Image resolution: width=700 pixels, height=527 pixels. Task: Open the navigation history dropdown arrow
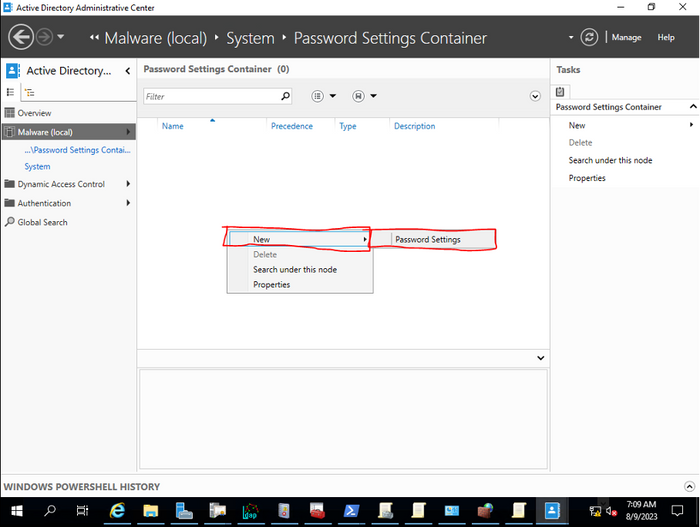(61, 37)
